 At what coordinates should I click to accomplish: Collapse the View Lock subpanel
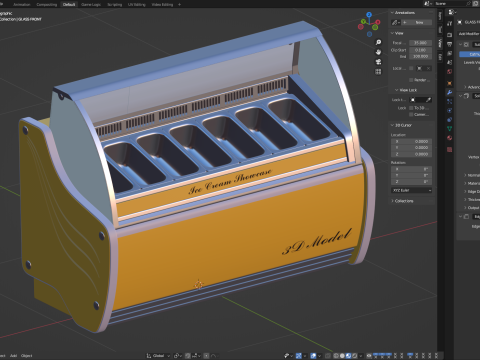coord(396,90)
